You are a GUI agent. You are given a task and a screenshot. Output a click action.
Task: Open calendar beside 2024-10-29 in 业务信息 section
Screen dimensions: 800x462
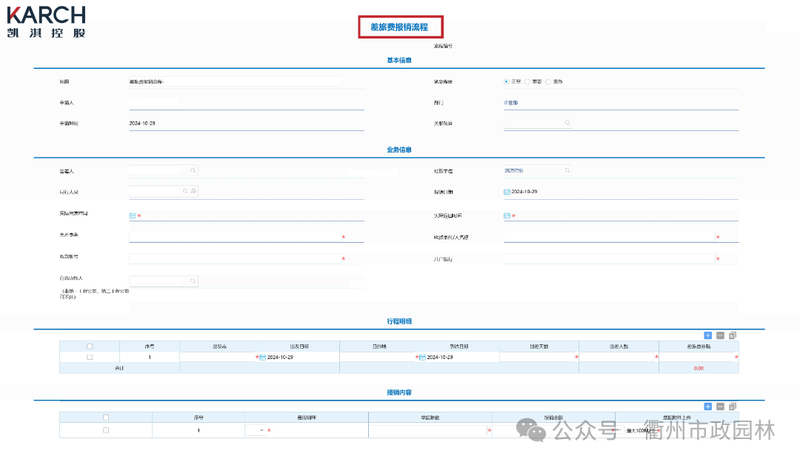(x=507, y=192)
